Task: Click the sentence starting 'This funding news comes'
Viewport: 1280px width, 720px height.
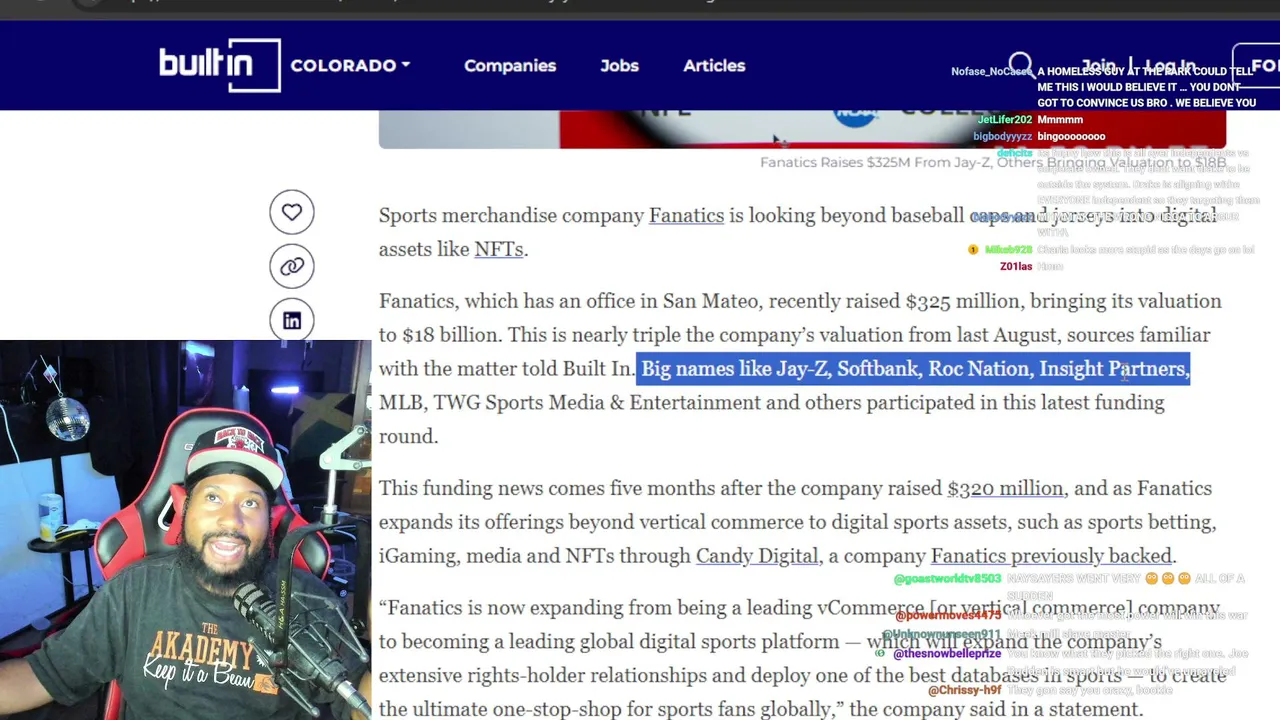Action: (x=797, y=522)
